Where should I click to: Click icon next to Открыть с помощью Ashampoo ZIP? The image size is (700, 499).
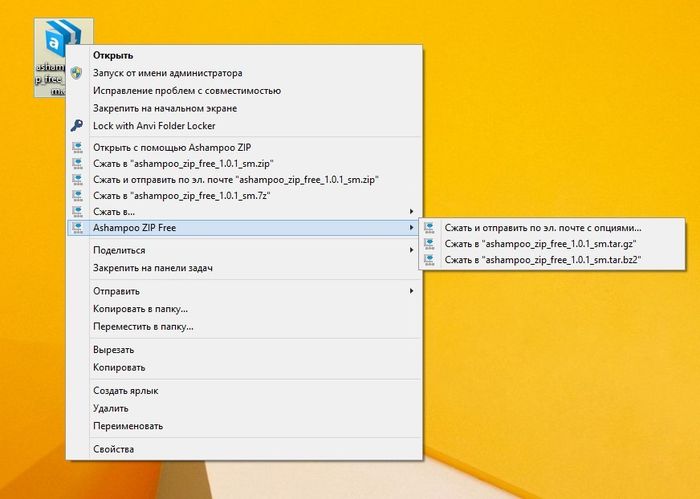pyautogui.click(x=77, y=147)
